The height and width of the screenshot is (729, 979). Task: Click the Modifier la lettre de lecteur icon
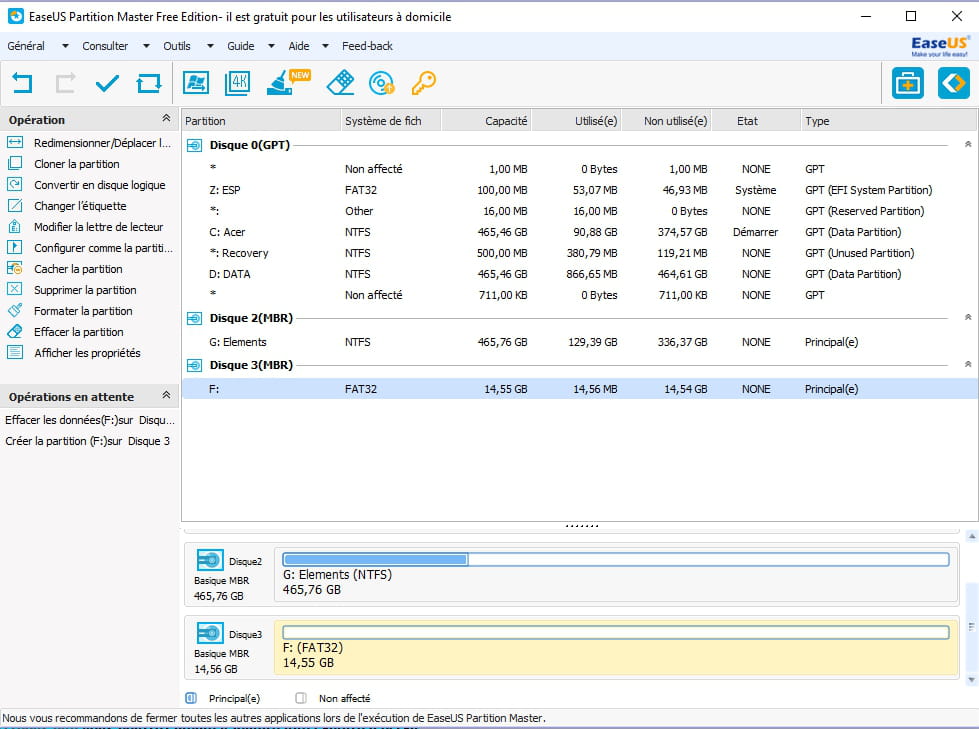[15, 227]
